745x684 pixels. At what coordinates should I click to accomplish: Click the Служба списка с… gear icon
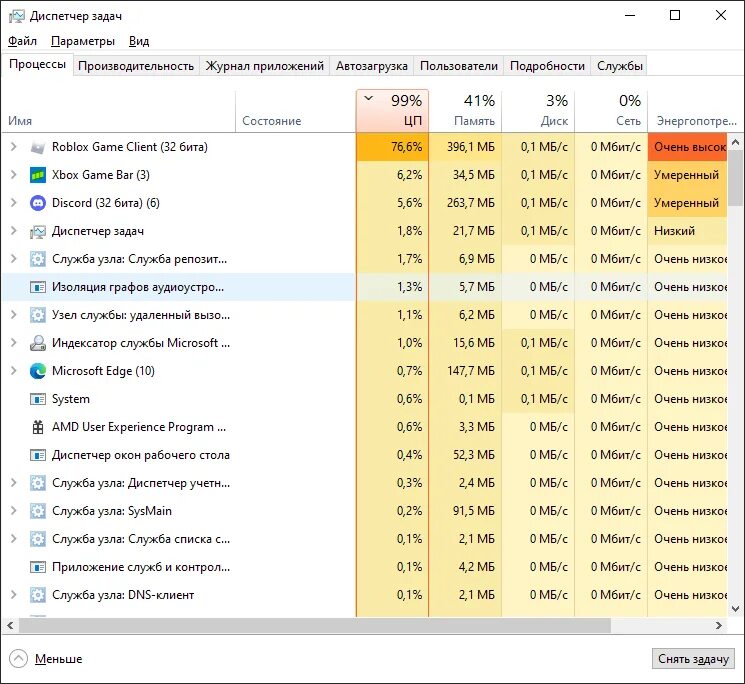point(38,539)
